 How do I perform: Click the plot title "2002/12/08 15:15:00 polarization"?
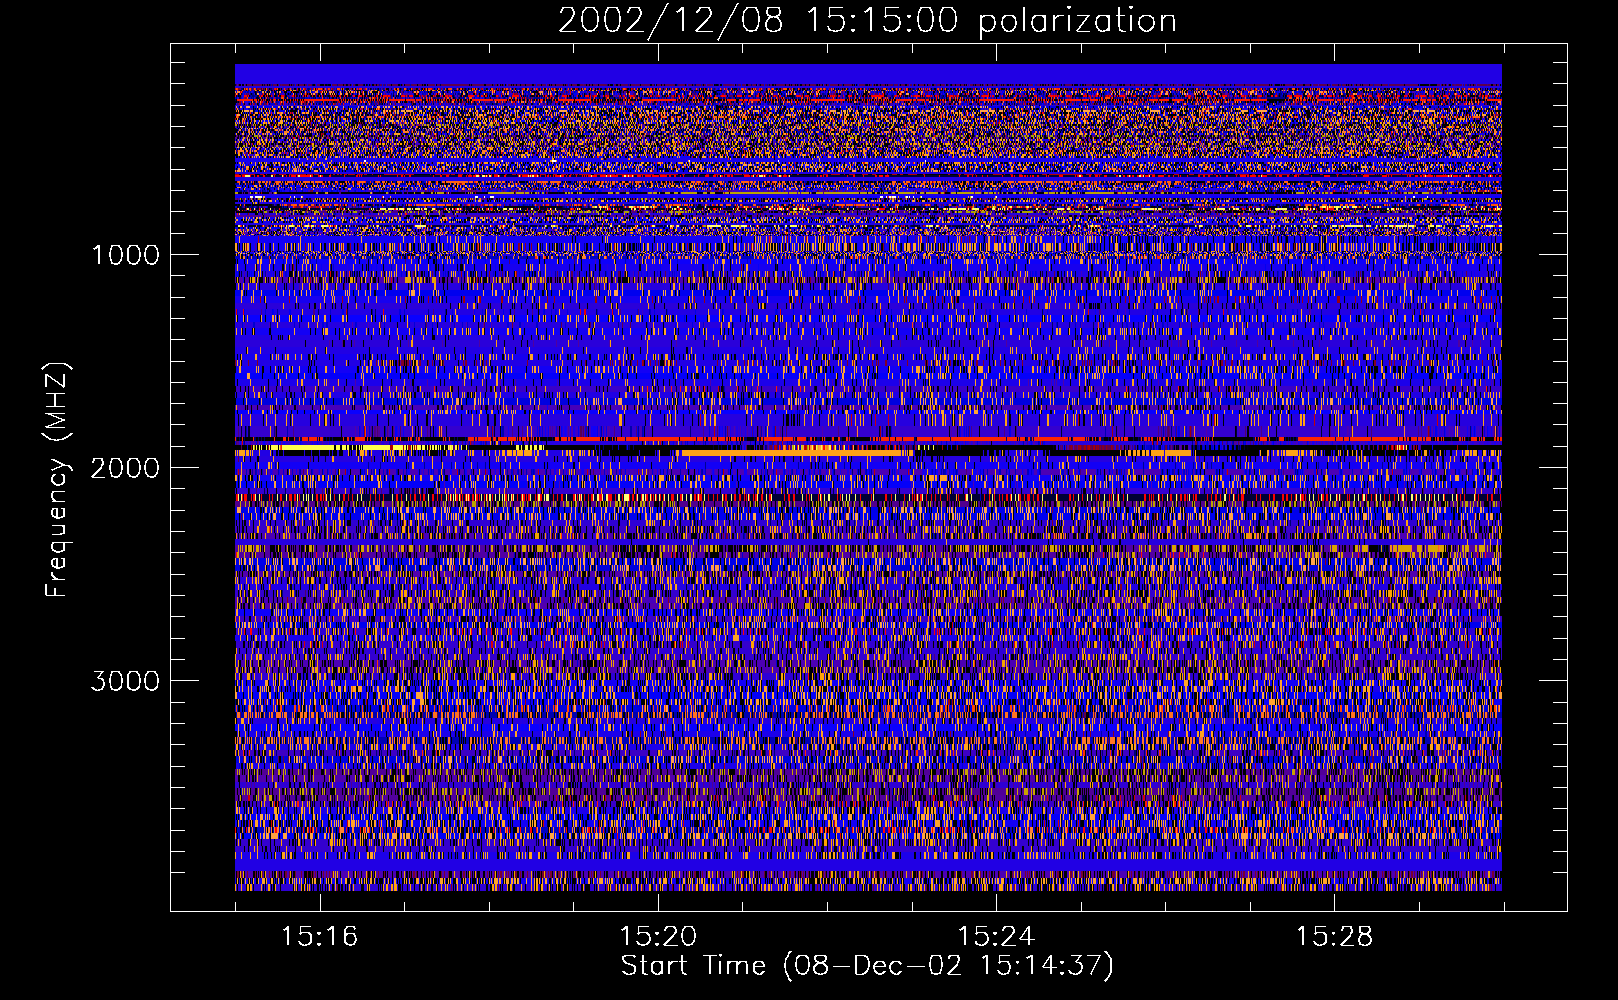[867, 20]
